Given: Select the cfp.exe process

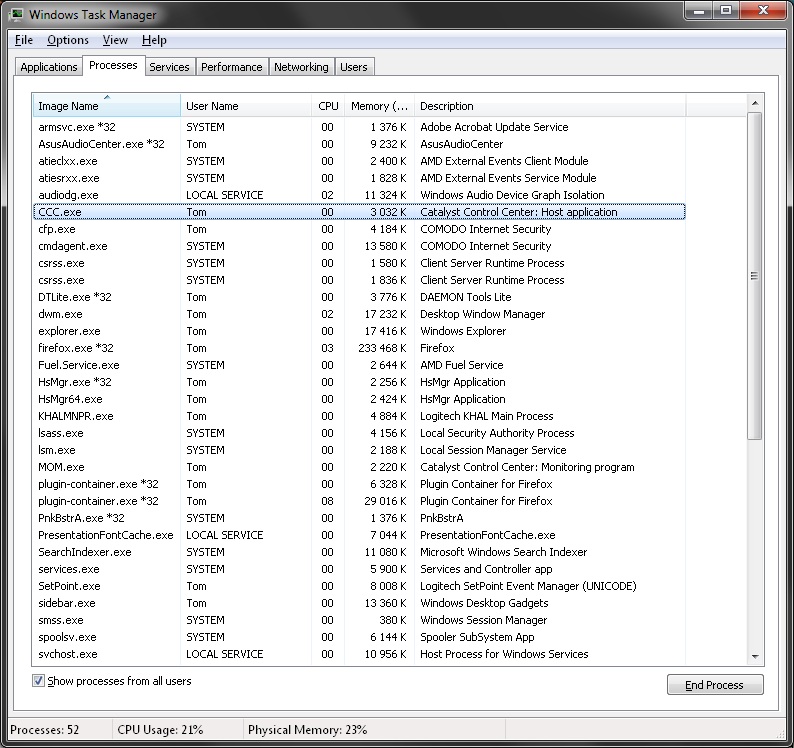Looking at the screenshot, I should pyautogui.click(x=359, y=229).
